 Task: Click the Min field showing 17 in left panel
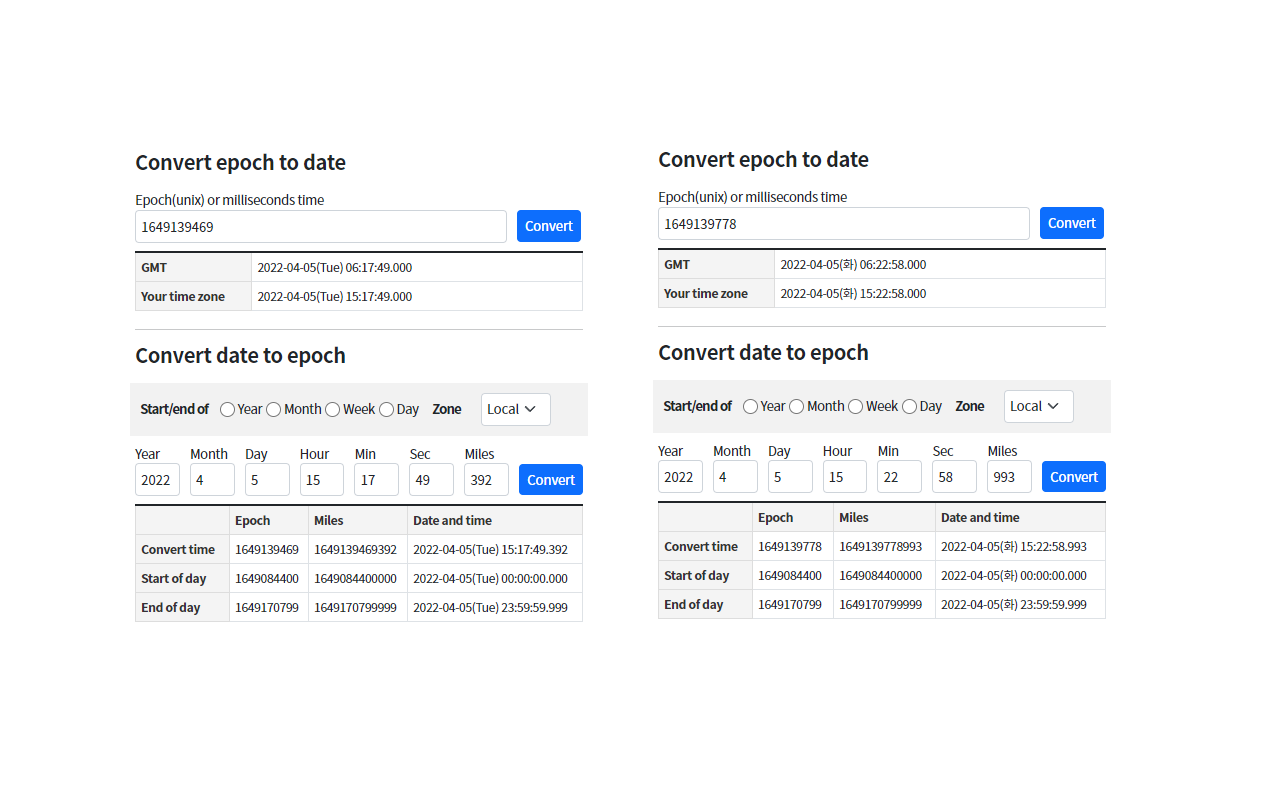376,479
